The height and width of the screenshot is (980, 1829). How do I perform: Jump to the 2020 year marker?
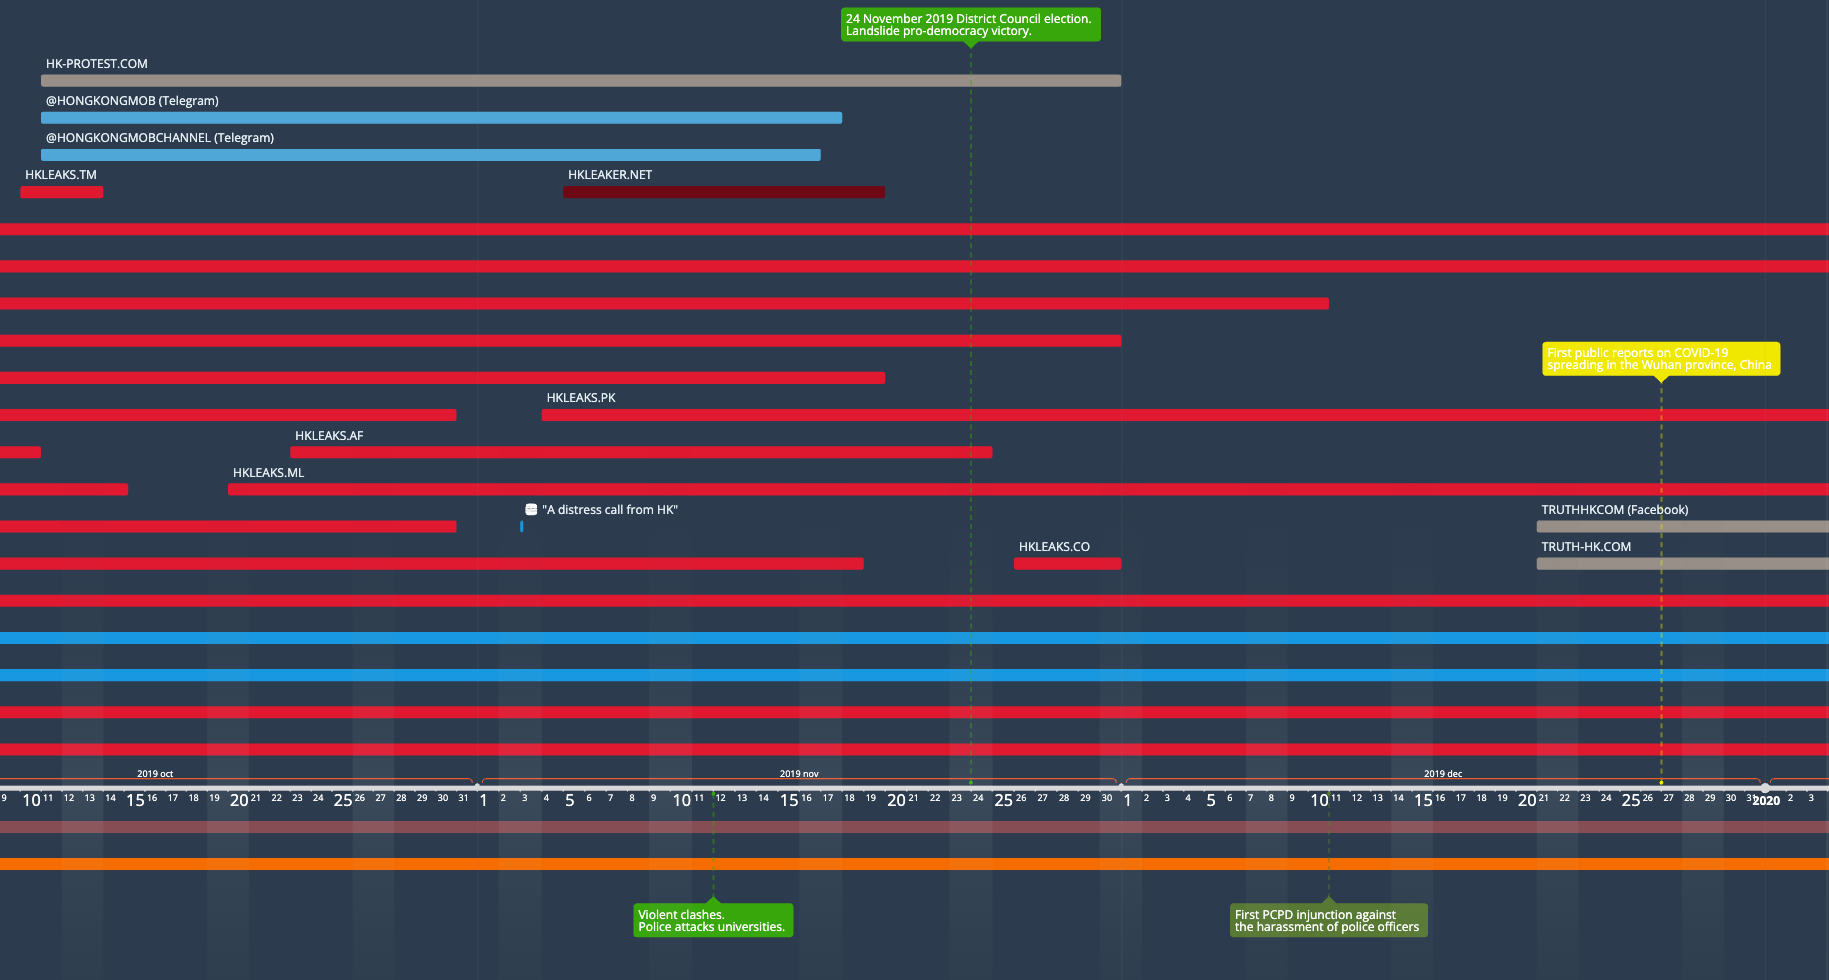click(1766, 801)
